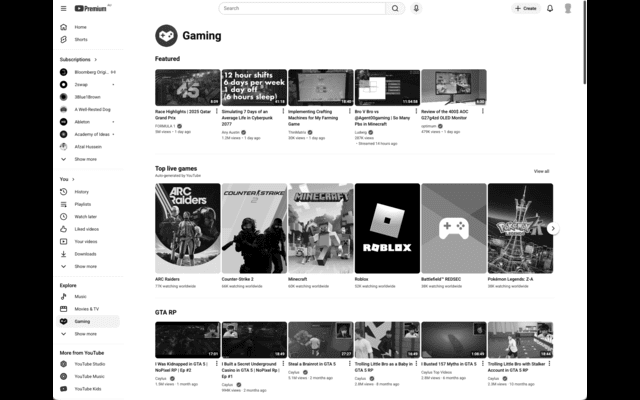Open 'I Busted 157 Myths in GTA 5' title
640x400 pixels.
pyautogui.click(x=449, y=364)
